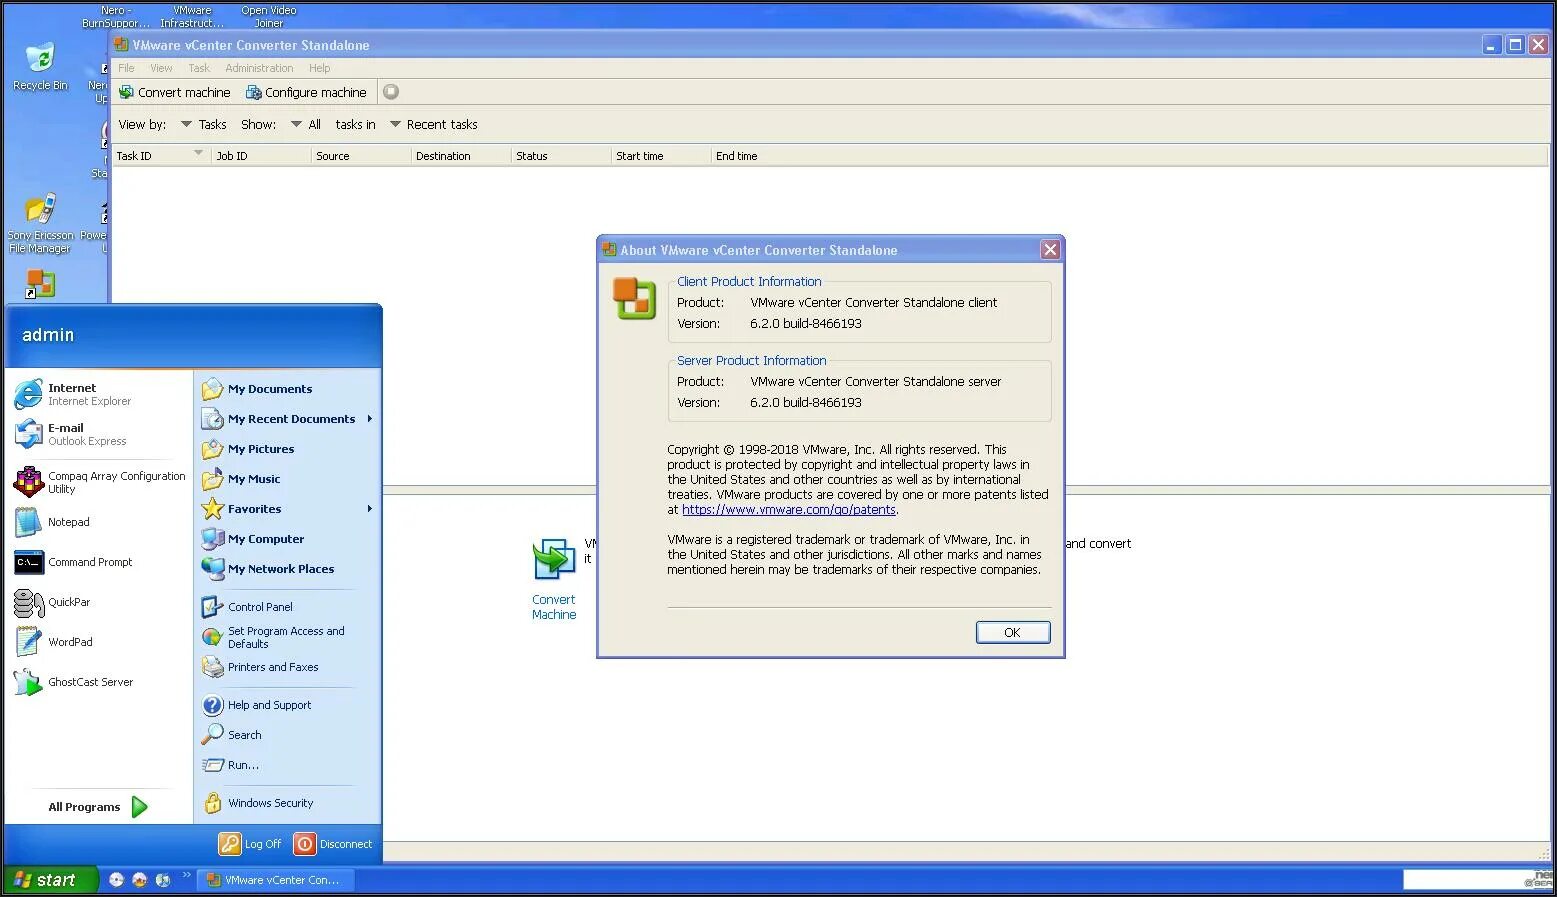Open the Task menu

tap(199, 68)
